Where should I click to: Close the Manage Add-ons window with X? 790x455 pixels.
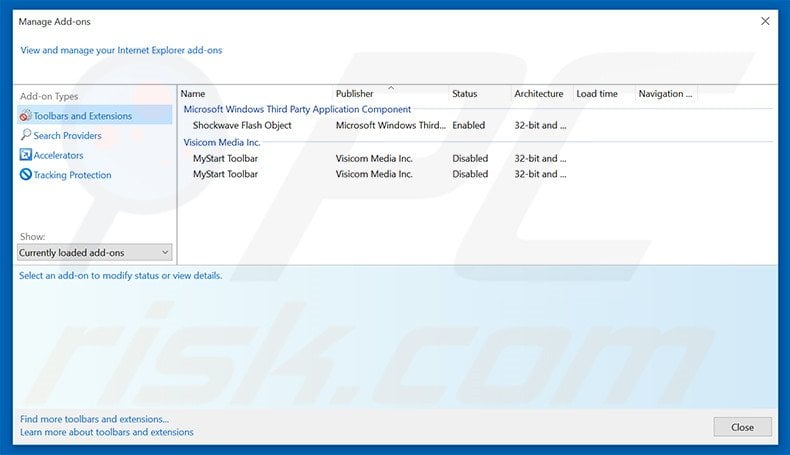coord(765,21)
